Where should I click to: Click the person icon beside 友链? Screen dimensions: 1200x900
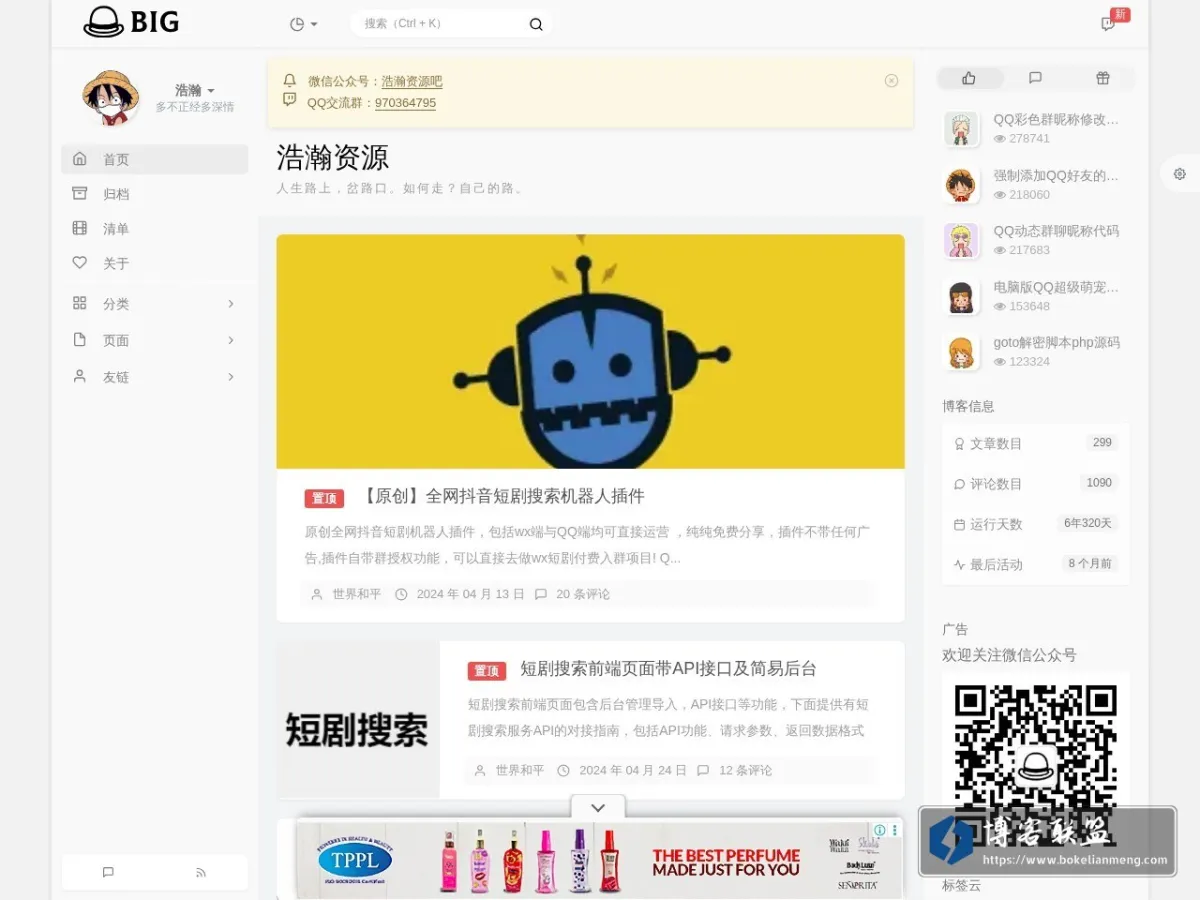80,376
